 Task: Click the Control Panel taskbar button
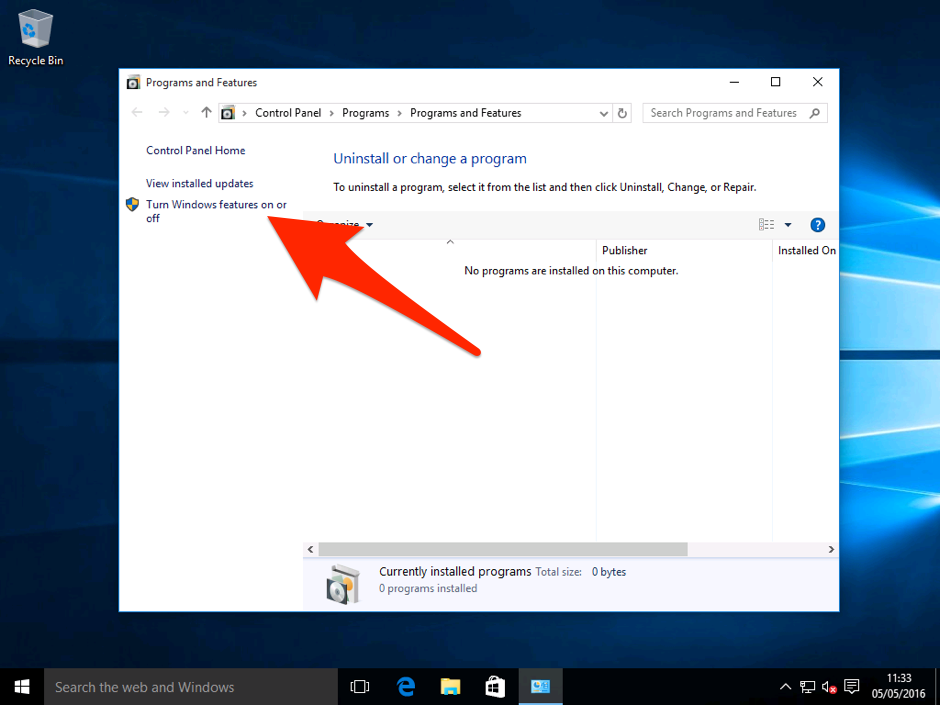coord(540,687)
